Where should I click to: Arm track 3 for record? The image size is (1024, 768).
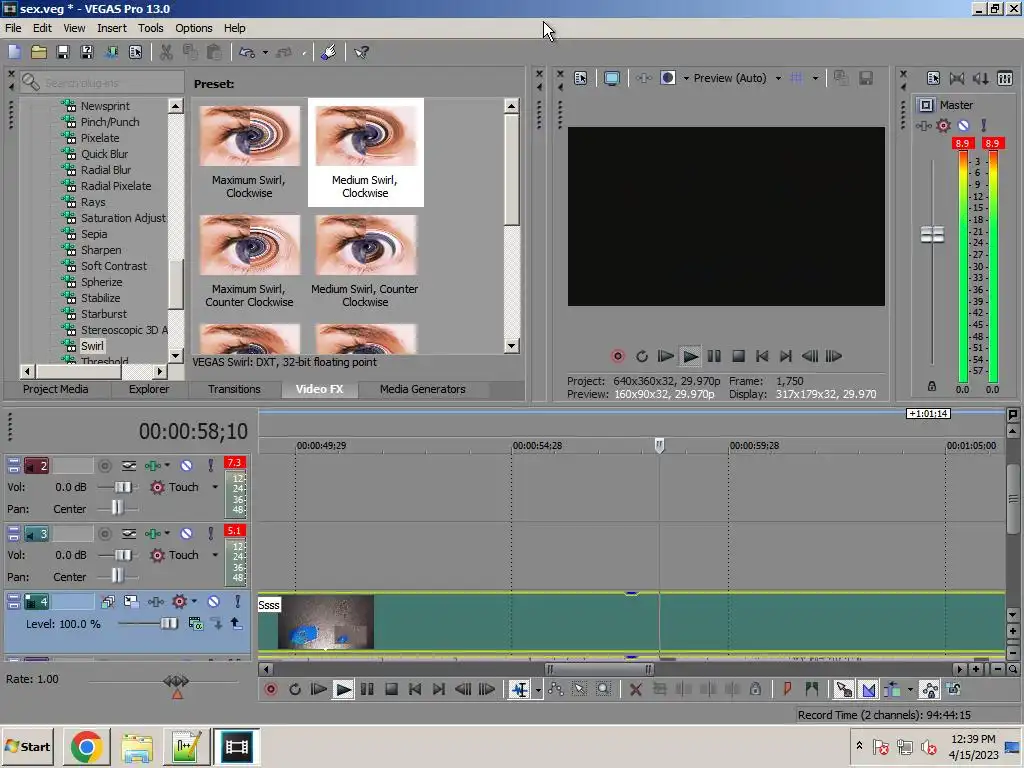pyautogui.click(x=104, y=534)
